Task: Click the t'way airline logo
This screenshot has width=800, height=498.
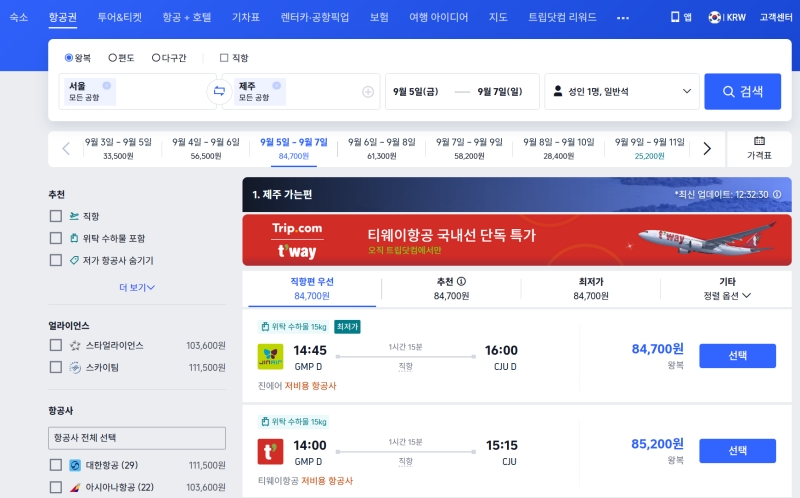Action: [x=270, y=452]
